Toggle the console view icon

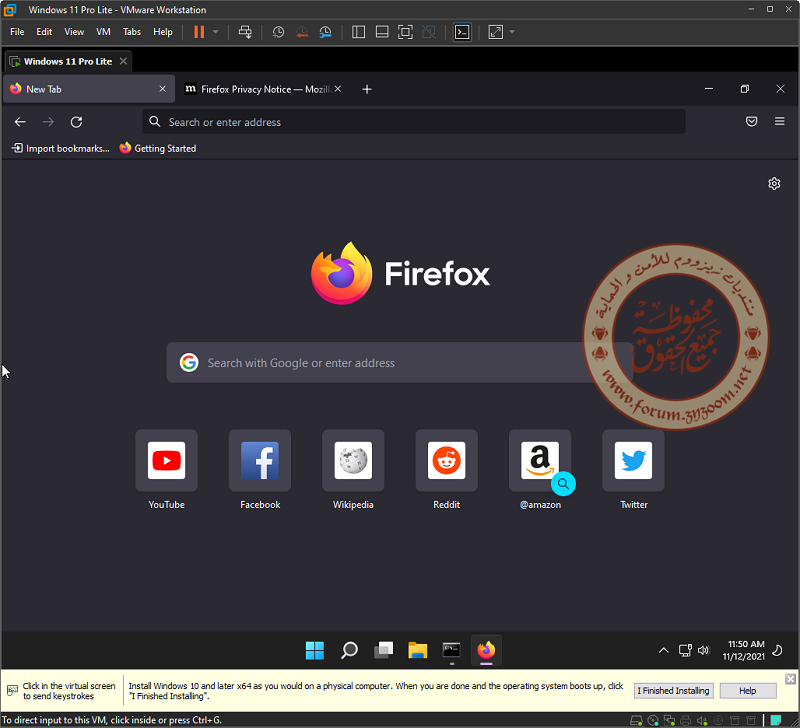tap(462, 32)
